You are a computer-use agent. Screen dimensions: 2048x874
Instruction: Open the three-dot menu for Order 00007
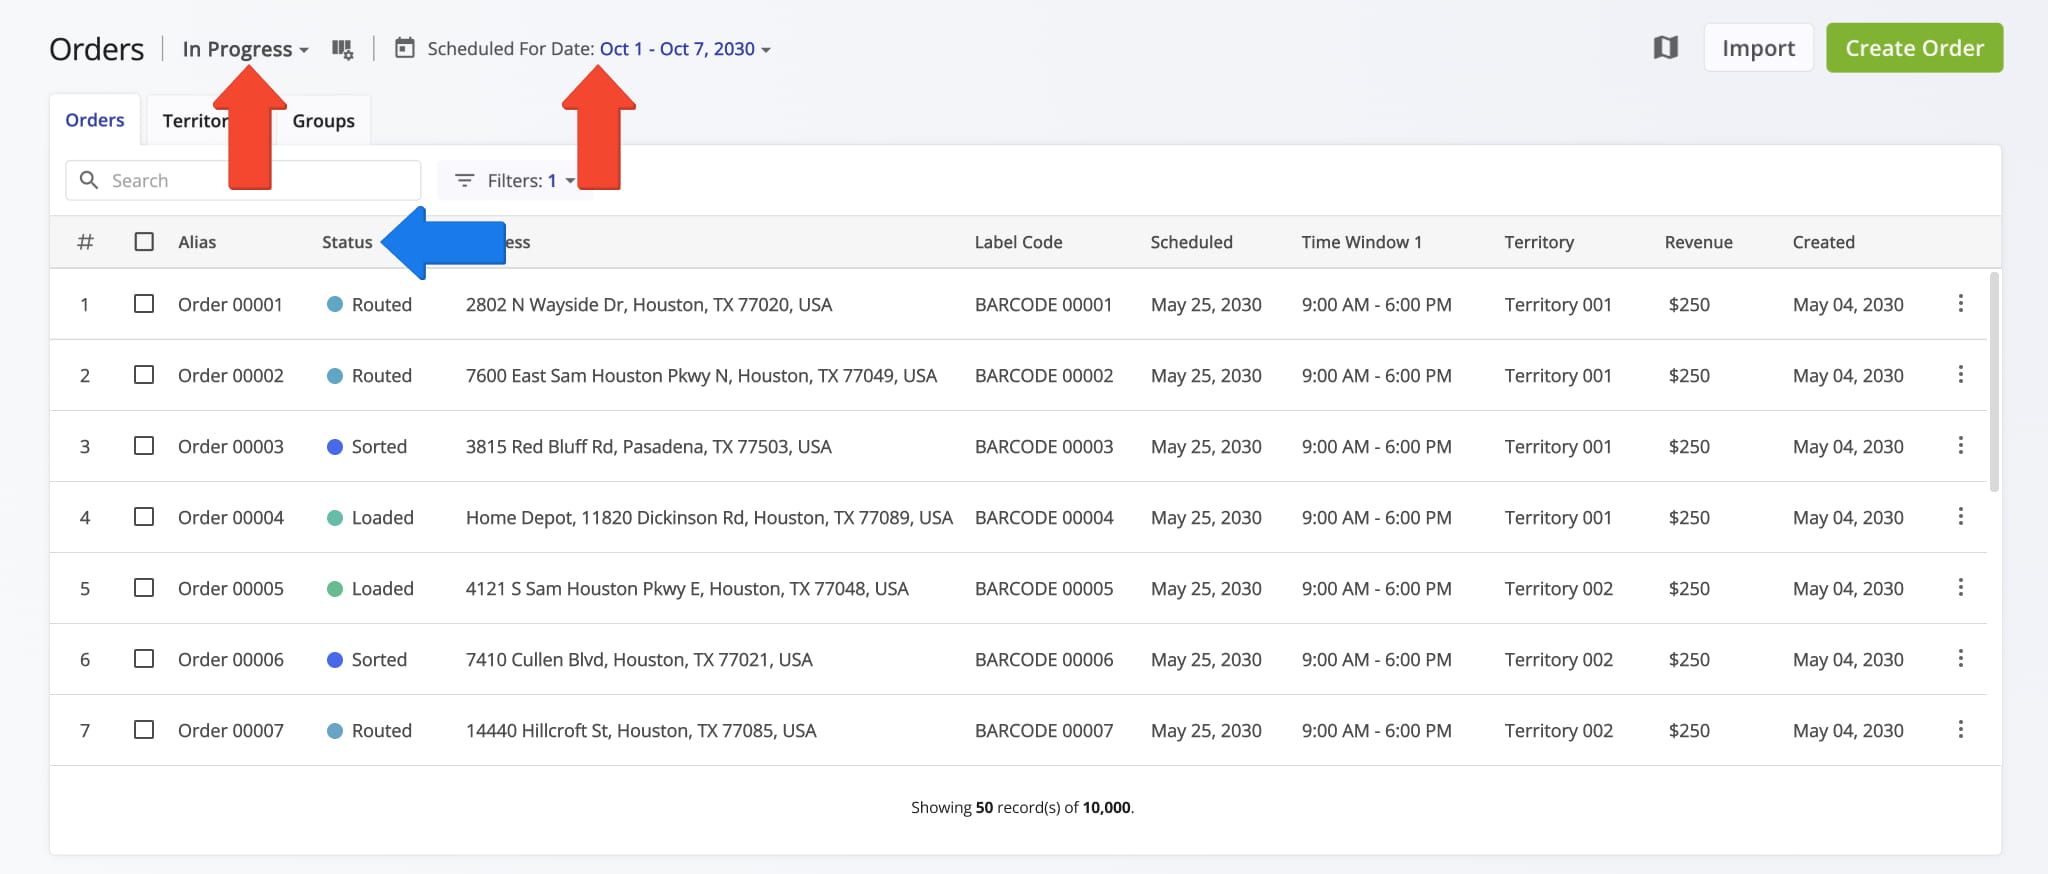coord(1960,729)
